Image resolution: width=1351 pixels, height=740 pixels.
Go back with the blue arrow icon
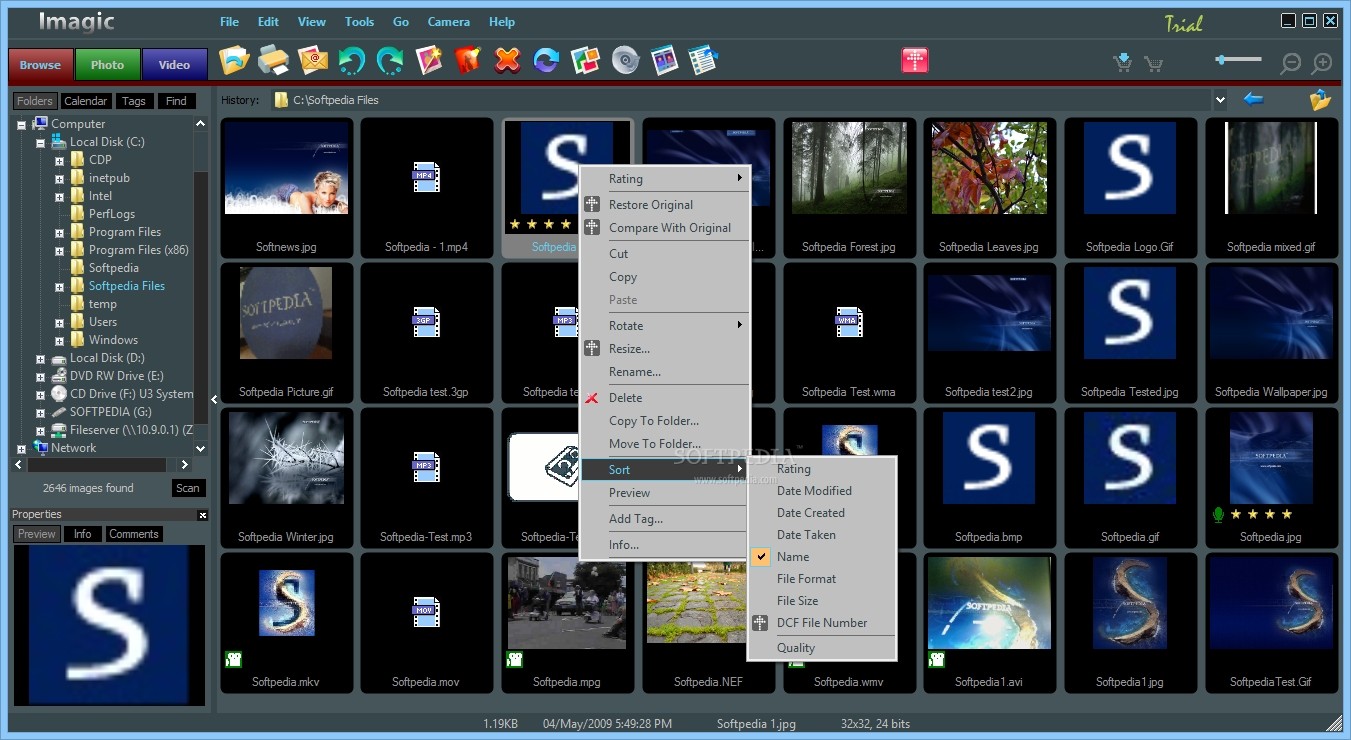[x=1253, y=98]
